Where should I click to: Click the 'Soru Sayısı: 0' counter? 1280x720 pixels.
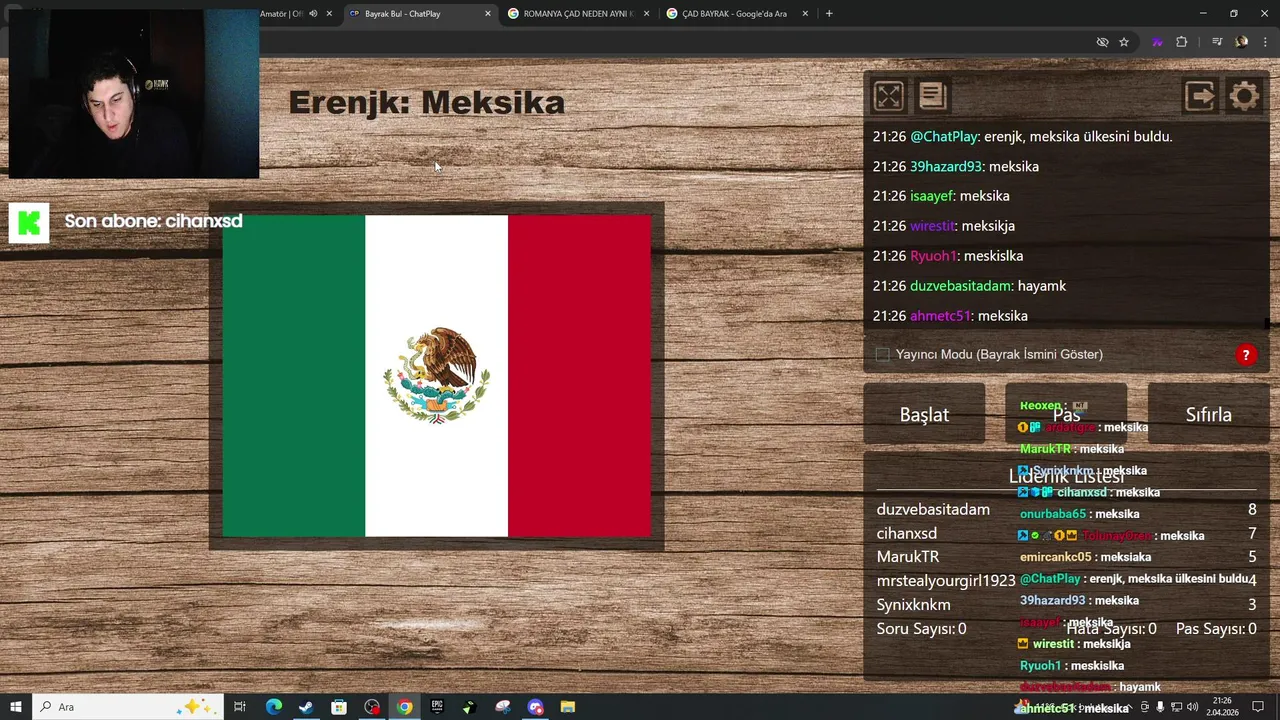(x=921, y=629)
